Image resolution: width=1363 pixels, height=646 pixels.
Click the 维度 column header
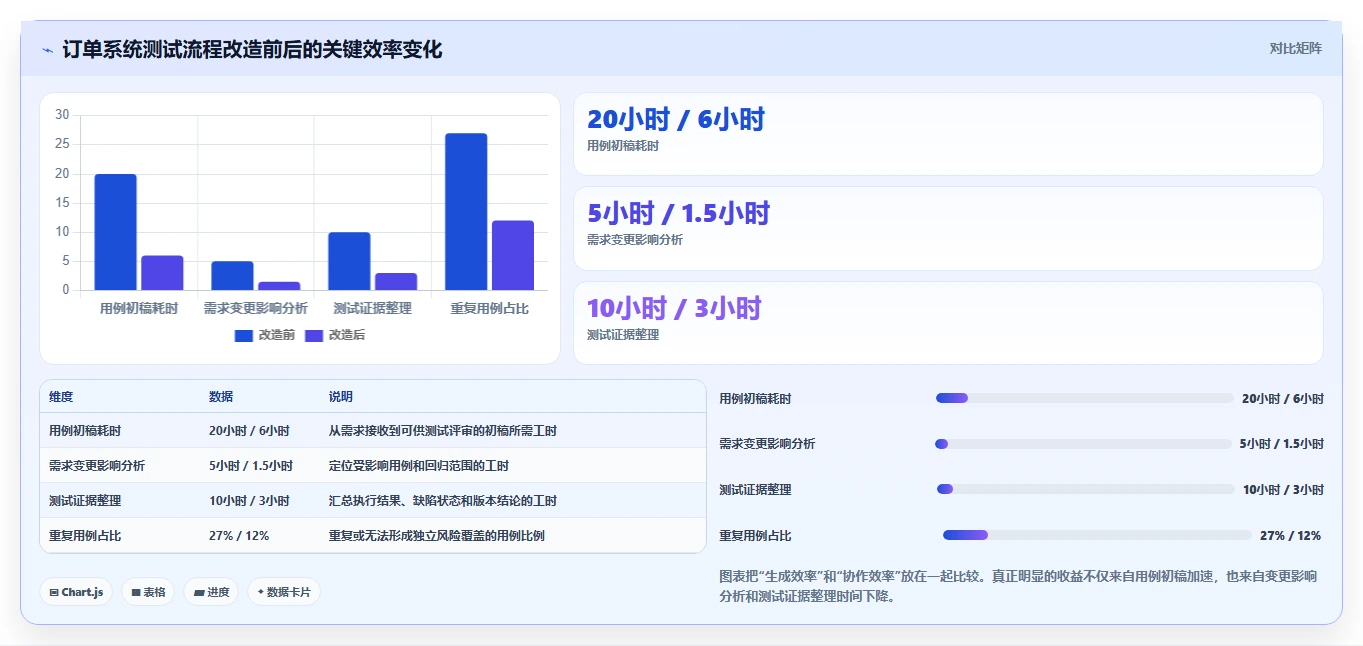[61, 397]
